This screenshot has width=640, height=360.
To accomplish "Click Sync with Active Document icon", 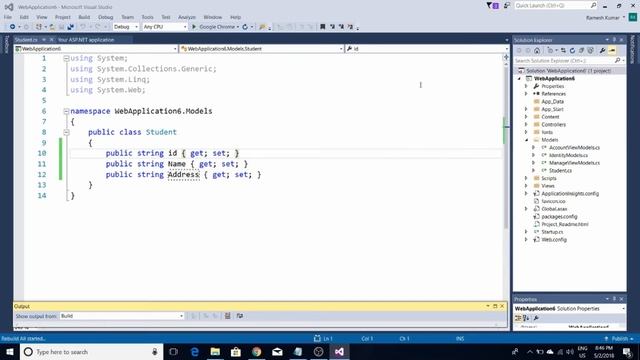I will [x=563, y=51].
